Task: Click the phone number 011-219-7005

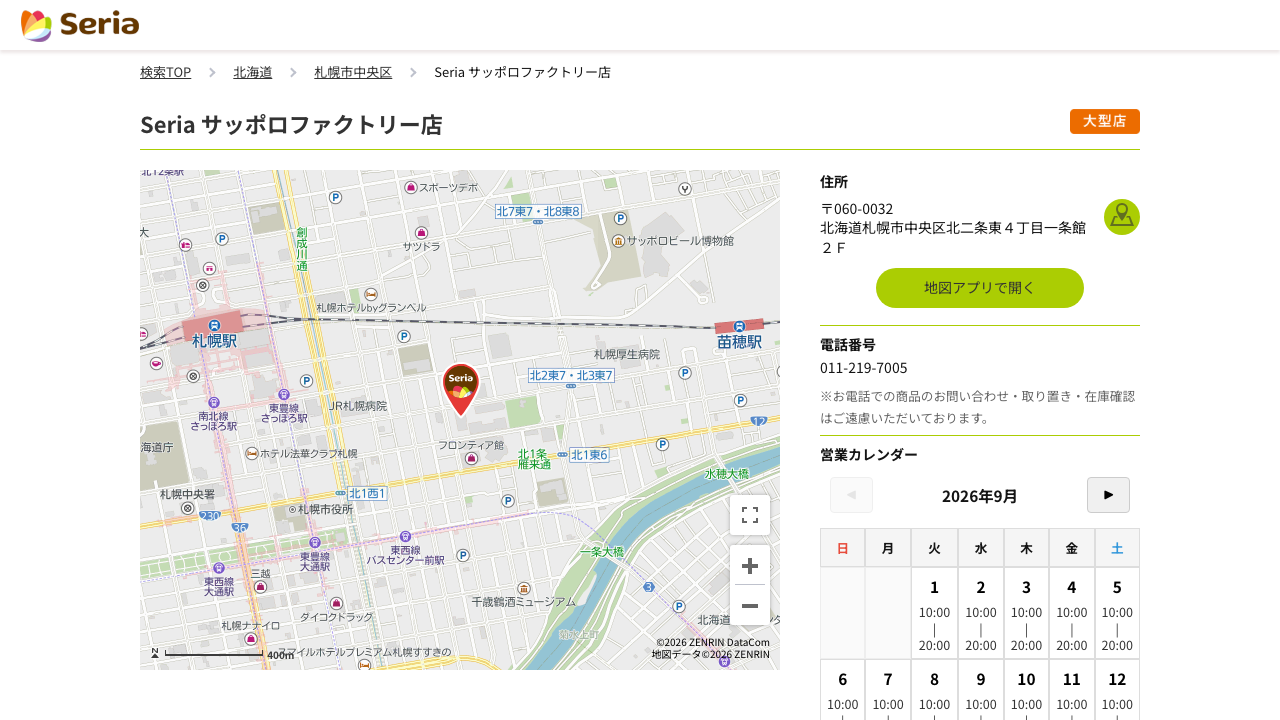Action: click(x=864, y=368)
